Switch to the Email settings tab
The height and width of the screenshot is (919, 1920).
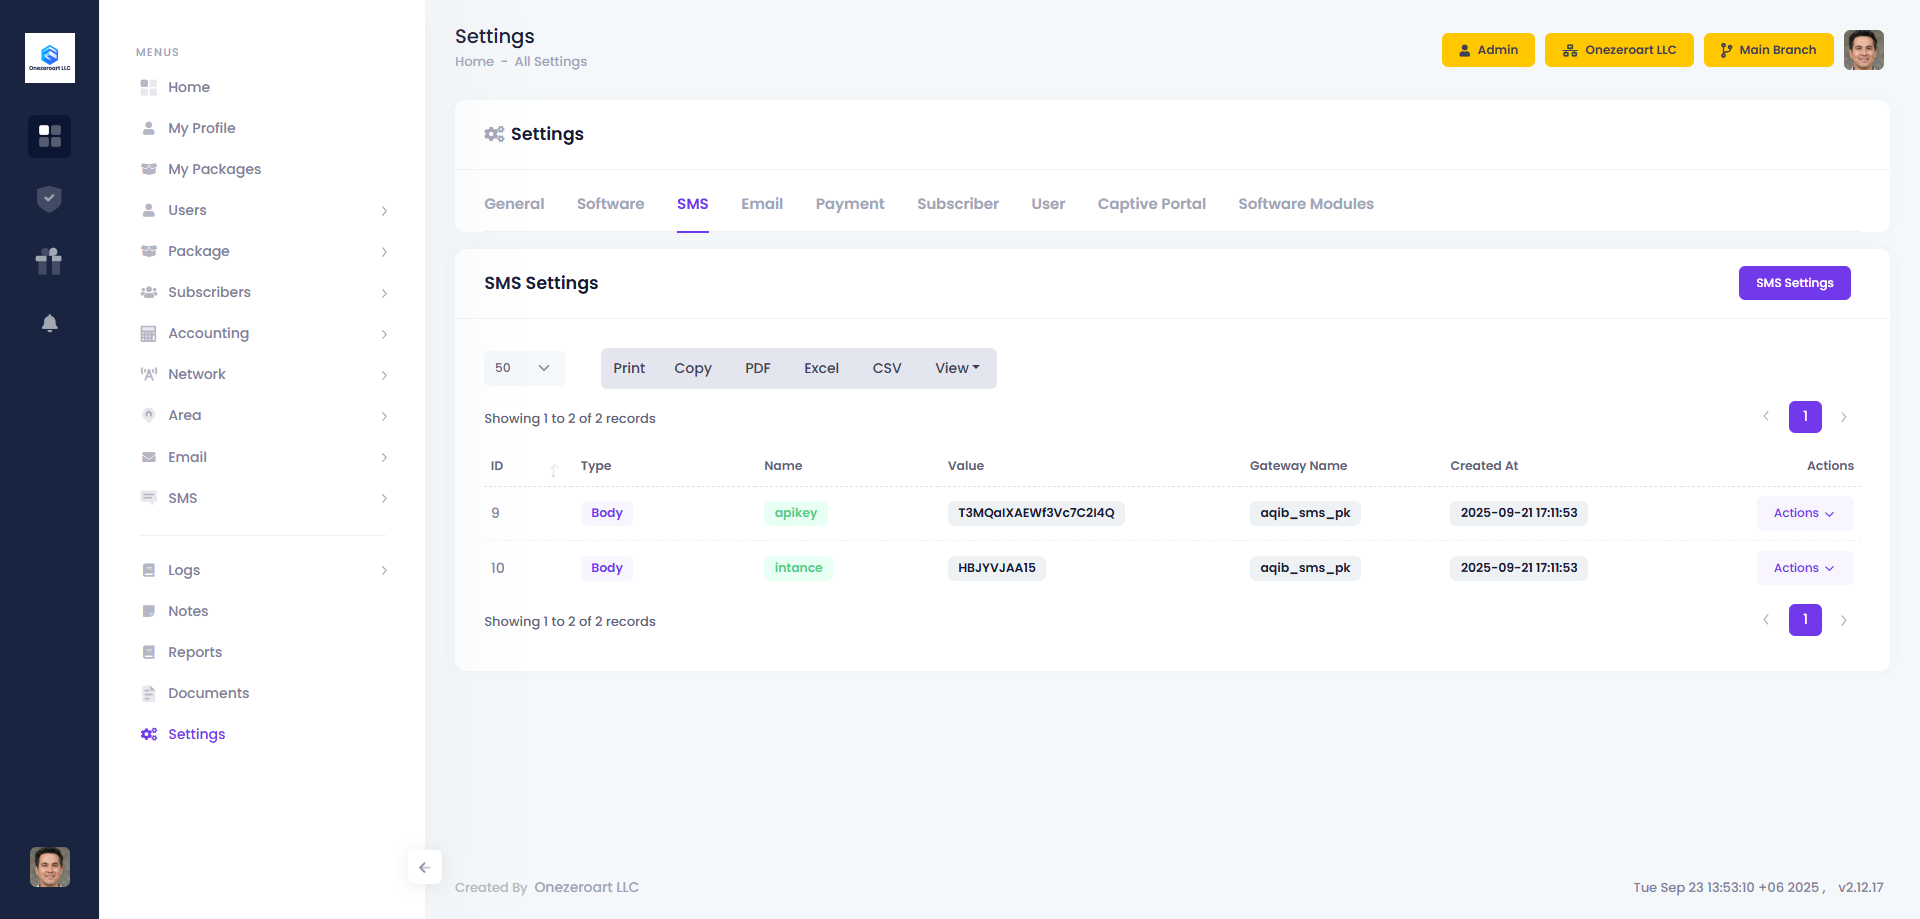(x=761, y=204)
